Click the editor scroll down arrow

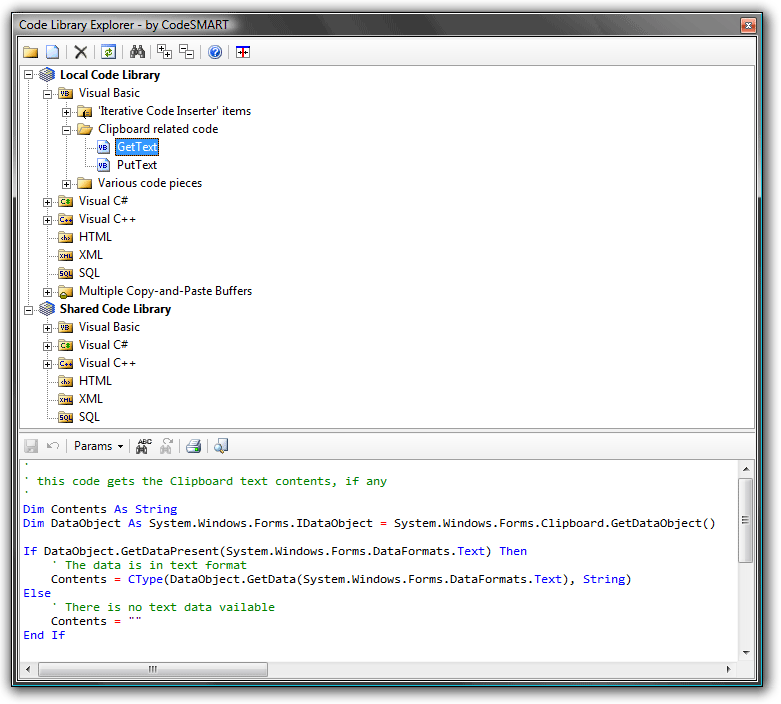746,653
